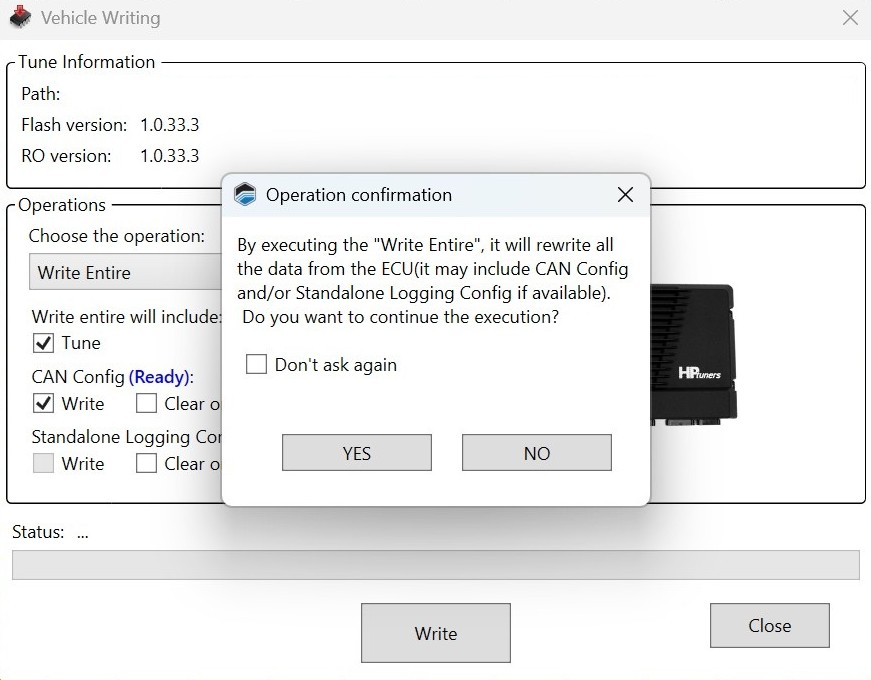This screenshot has height=680, width=871.
Task: Toggle the Standalone Logging Write checkbox
Action: click(x=44, y=464)
